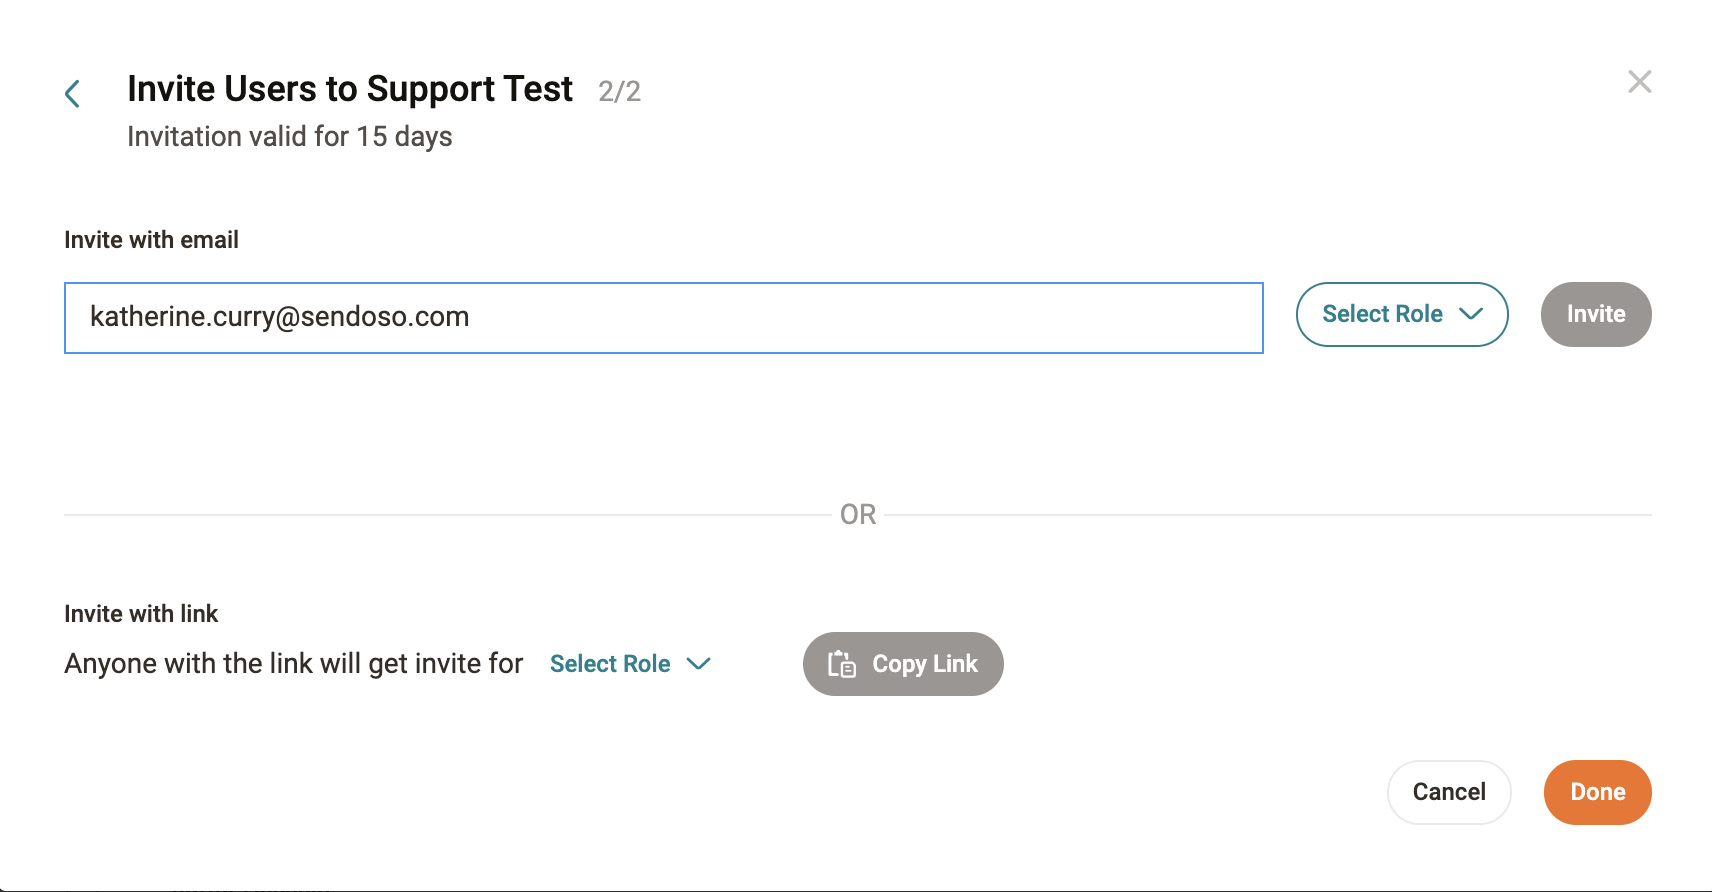Click the katherine.curry@sendoso.com email text
Viewport: 1712px width, 892px height.
tap(279, 317)
